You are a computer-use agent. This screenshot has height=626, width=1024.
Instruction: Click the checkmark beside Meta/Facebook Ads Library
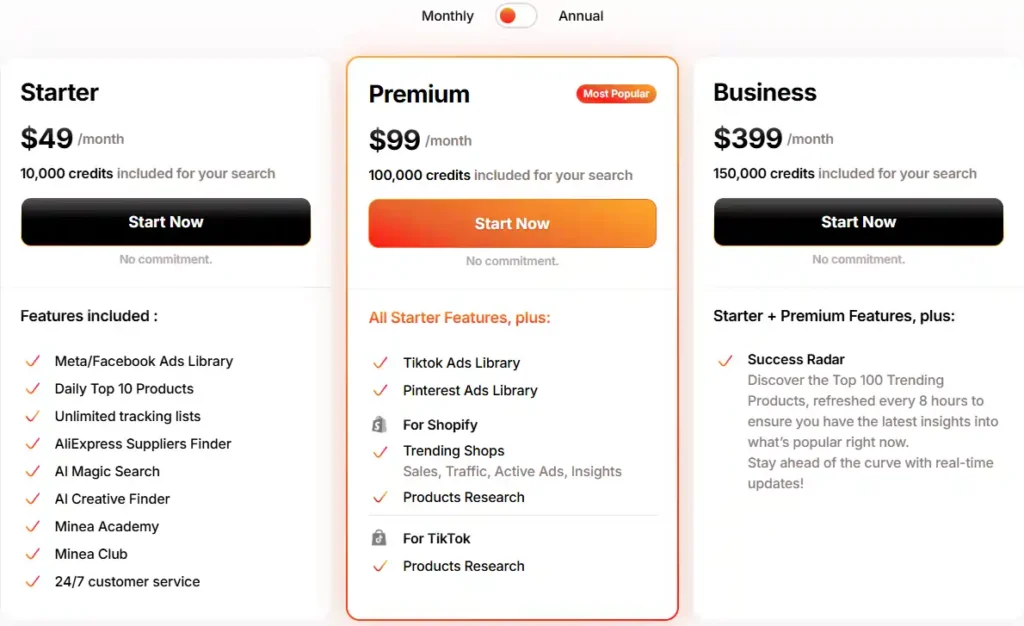31,361
